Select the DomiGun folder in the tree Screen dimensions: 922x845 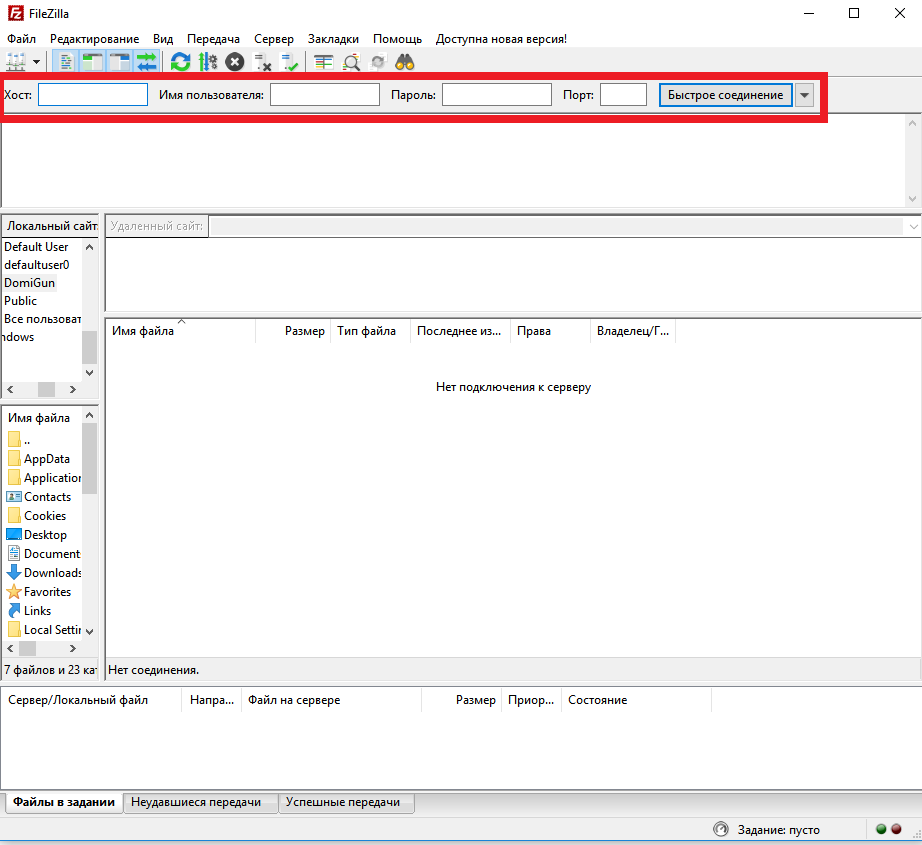click(29, 283)
